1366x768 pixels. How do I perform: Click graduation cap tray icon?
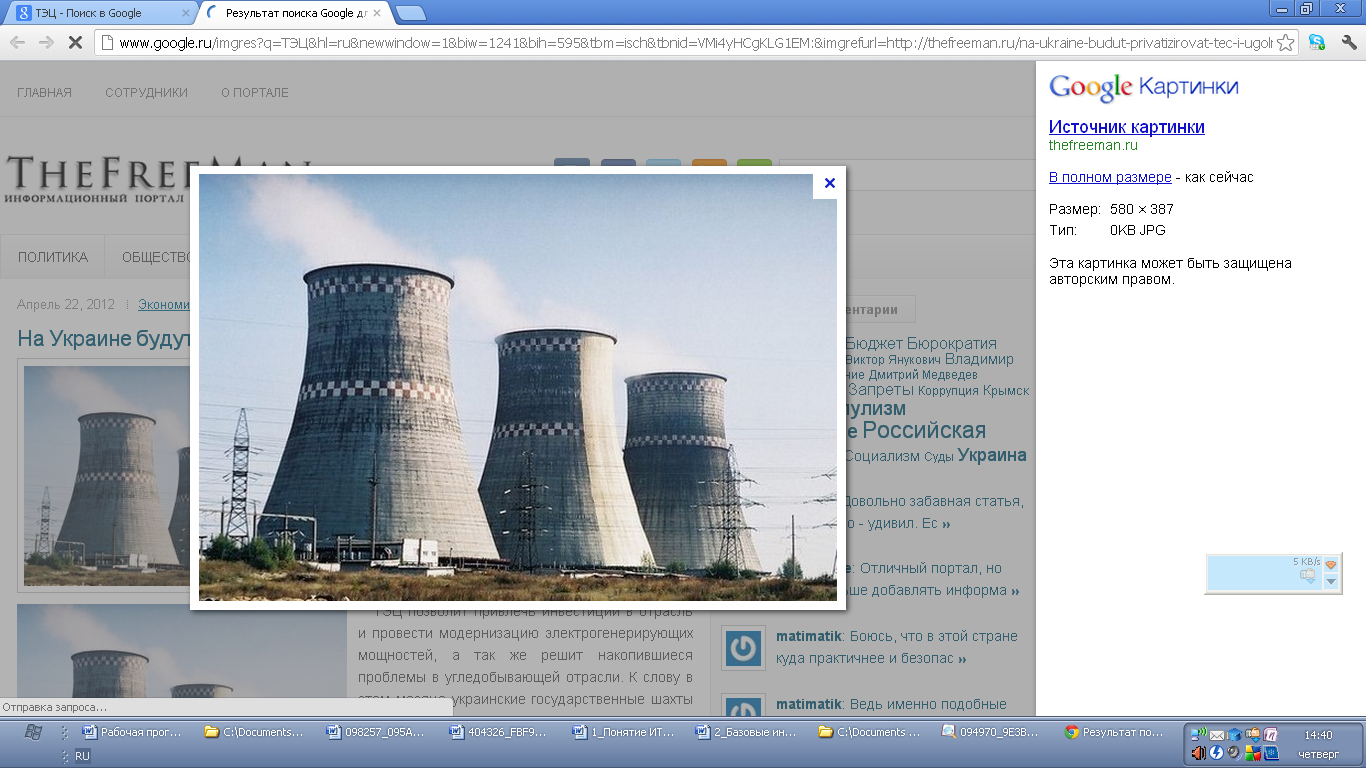1235,735
